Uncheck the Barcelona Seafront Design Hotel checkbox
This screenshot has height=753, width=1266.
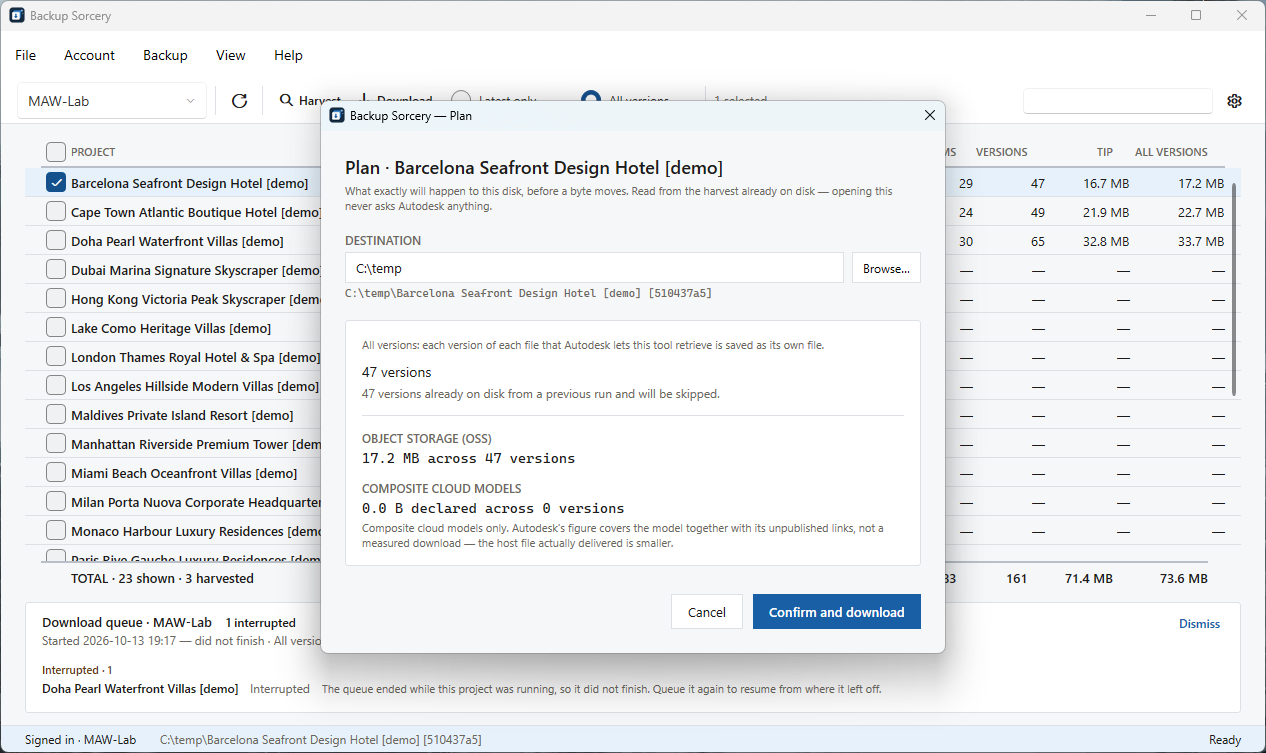[56, 183]
